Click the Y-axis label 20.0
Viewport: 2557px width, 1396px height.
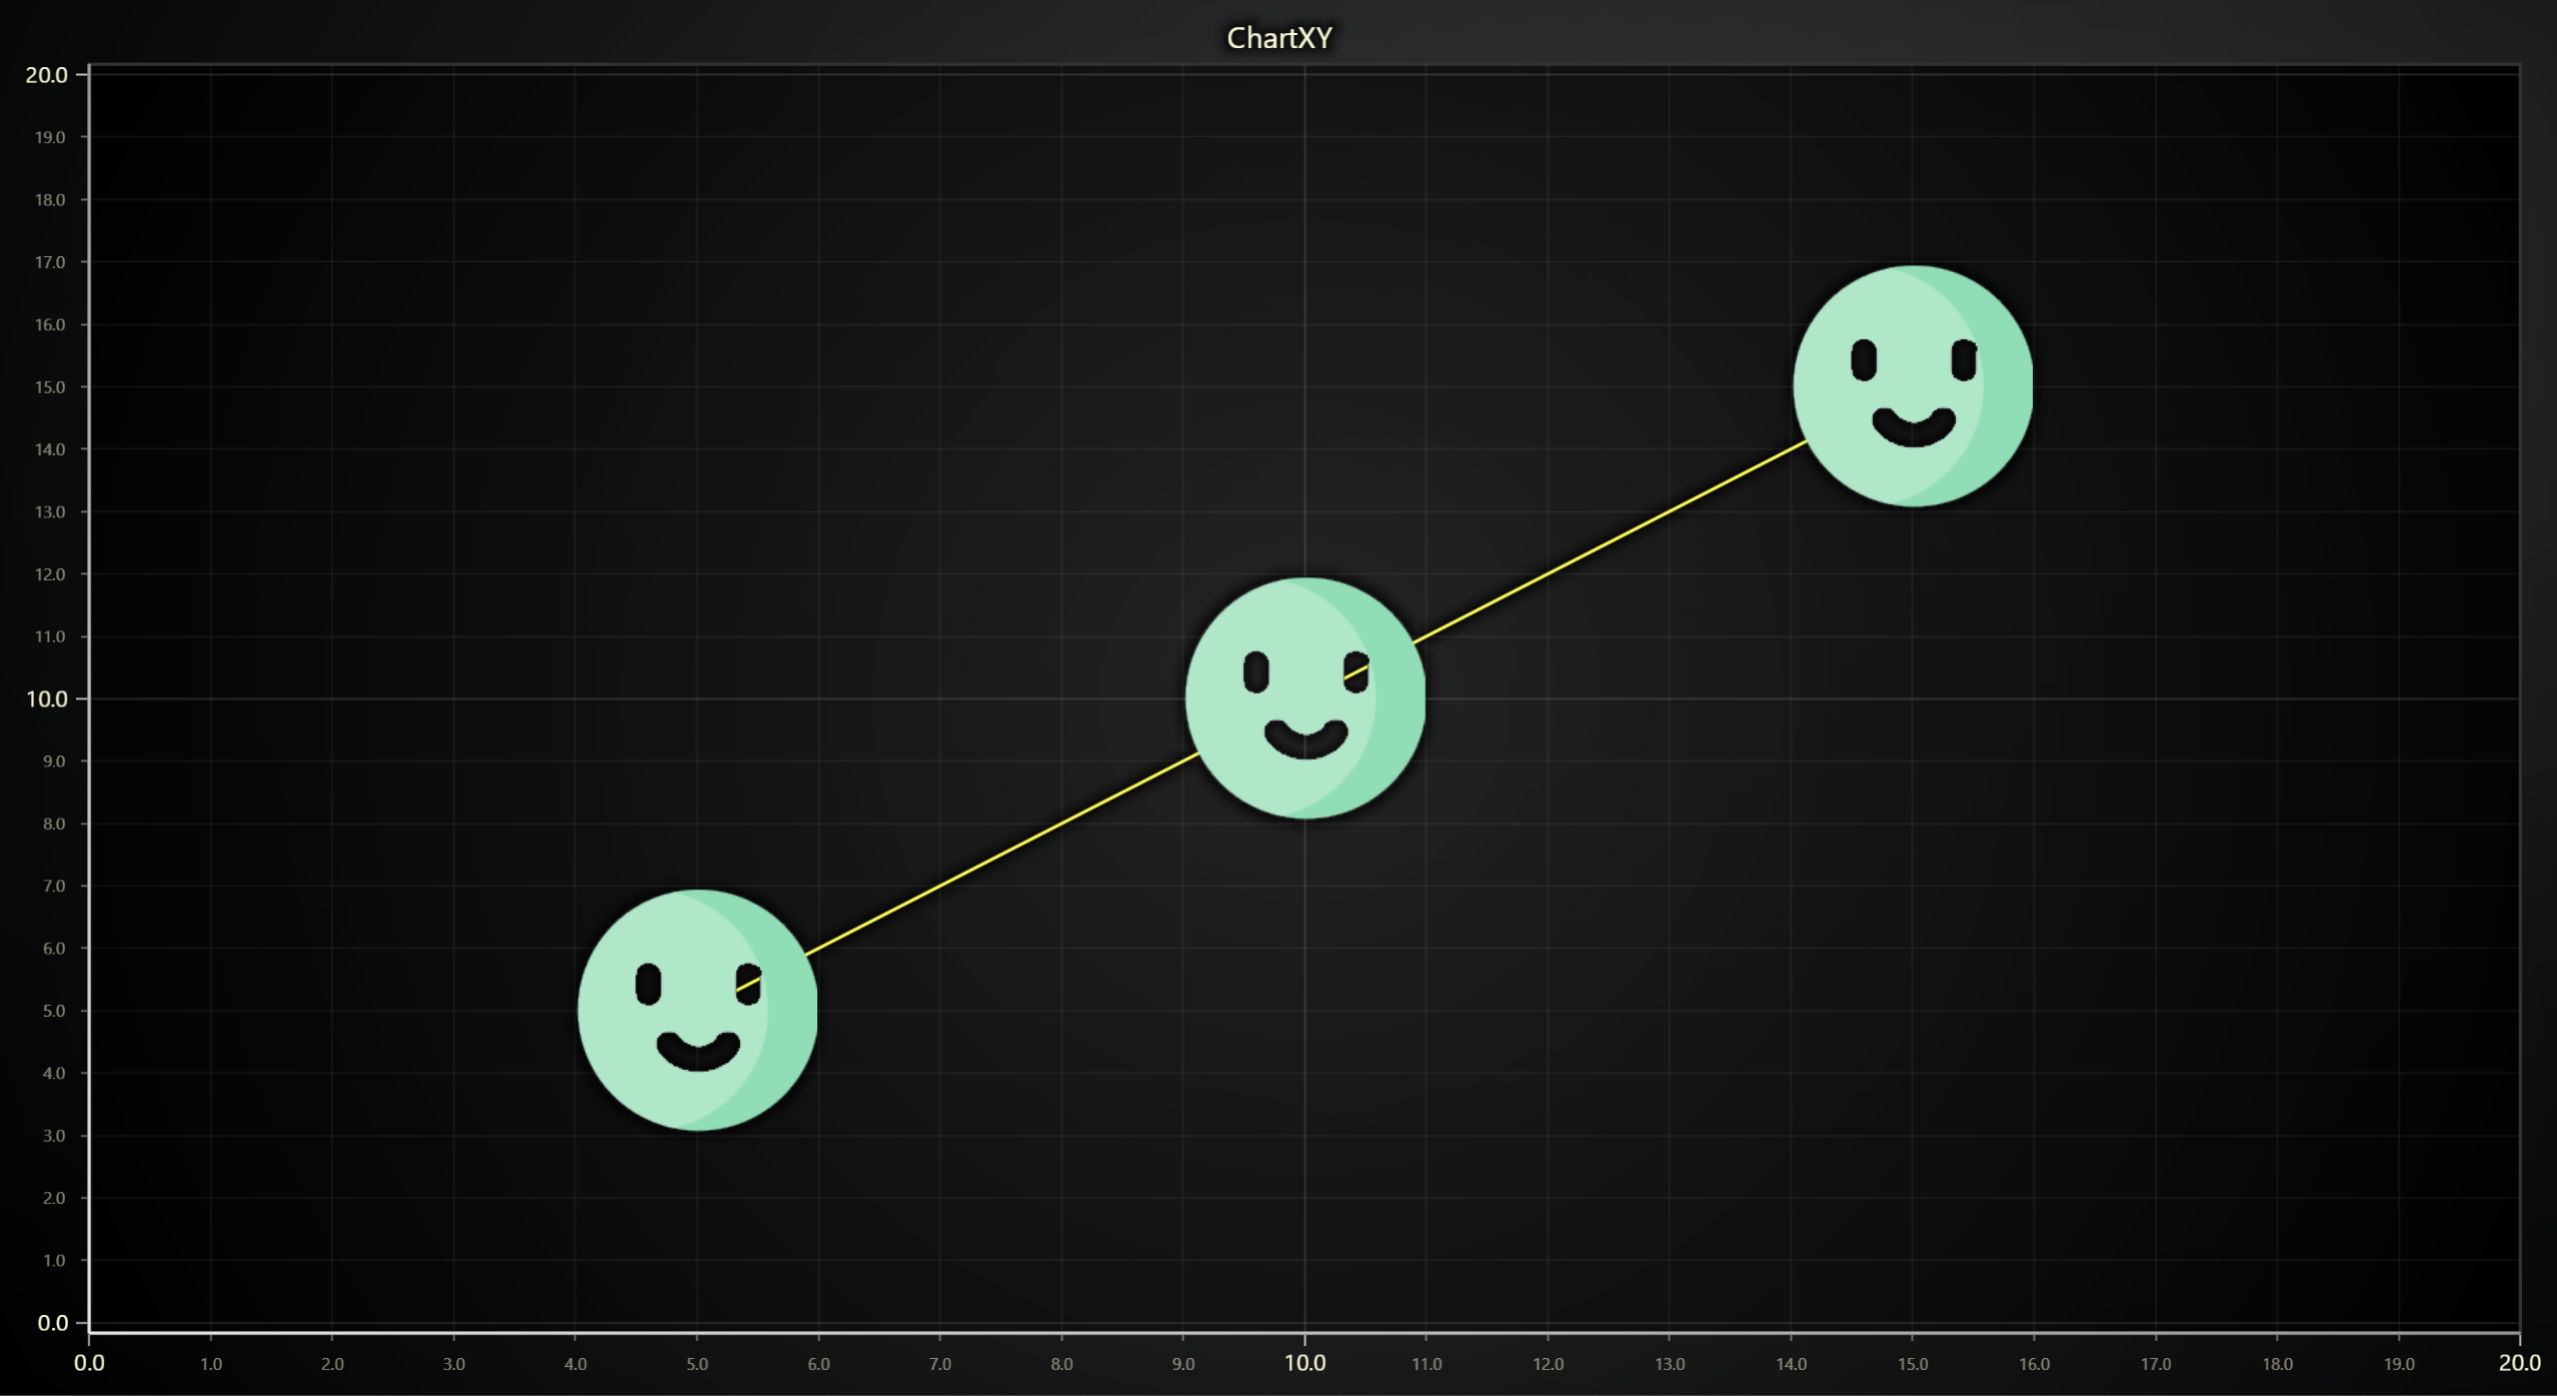coord(47,75)
